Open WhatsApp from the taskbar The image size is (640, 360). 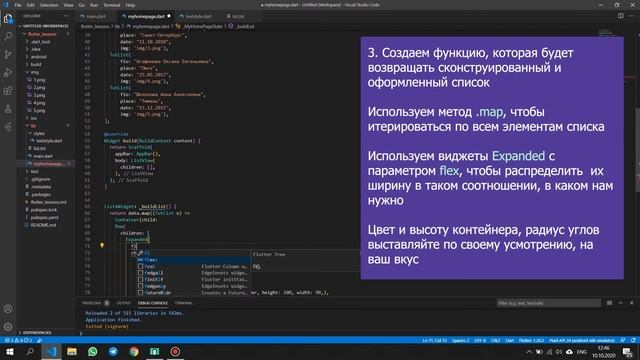(93, 351)
